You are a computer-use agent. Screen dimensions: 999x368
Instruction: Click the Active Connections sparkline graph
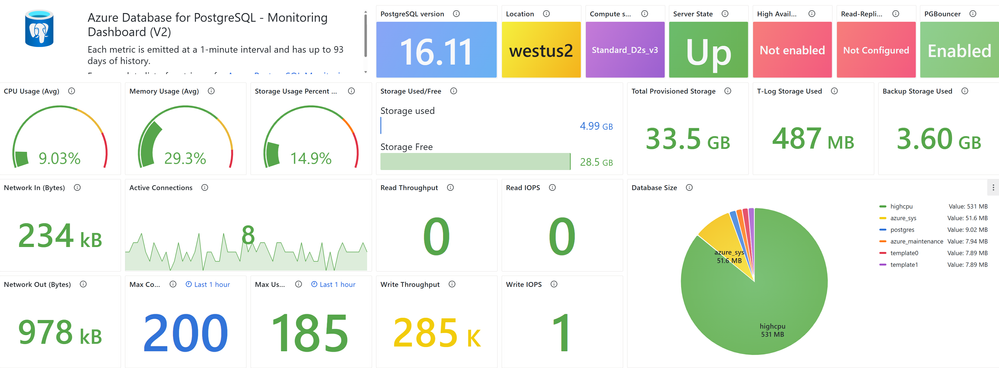tap(246, 251)
